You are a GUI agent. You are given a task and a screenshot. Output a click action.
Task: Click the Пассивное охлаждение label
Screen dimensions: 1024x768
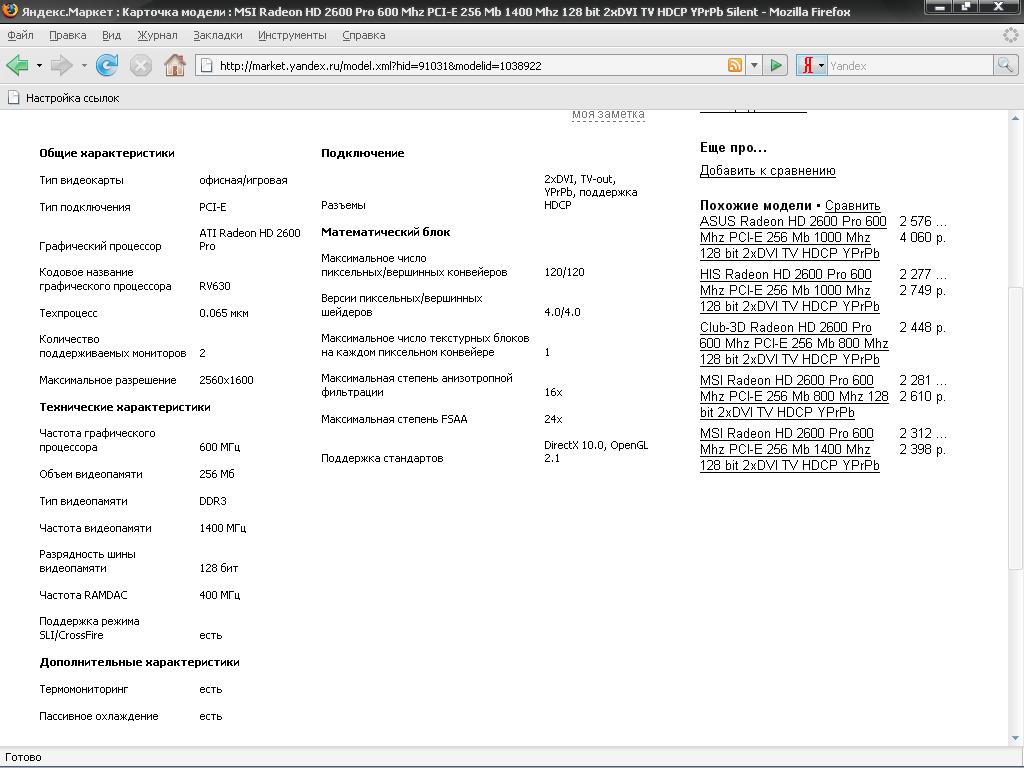click(99, 716)
